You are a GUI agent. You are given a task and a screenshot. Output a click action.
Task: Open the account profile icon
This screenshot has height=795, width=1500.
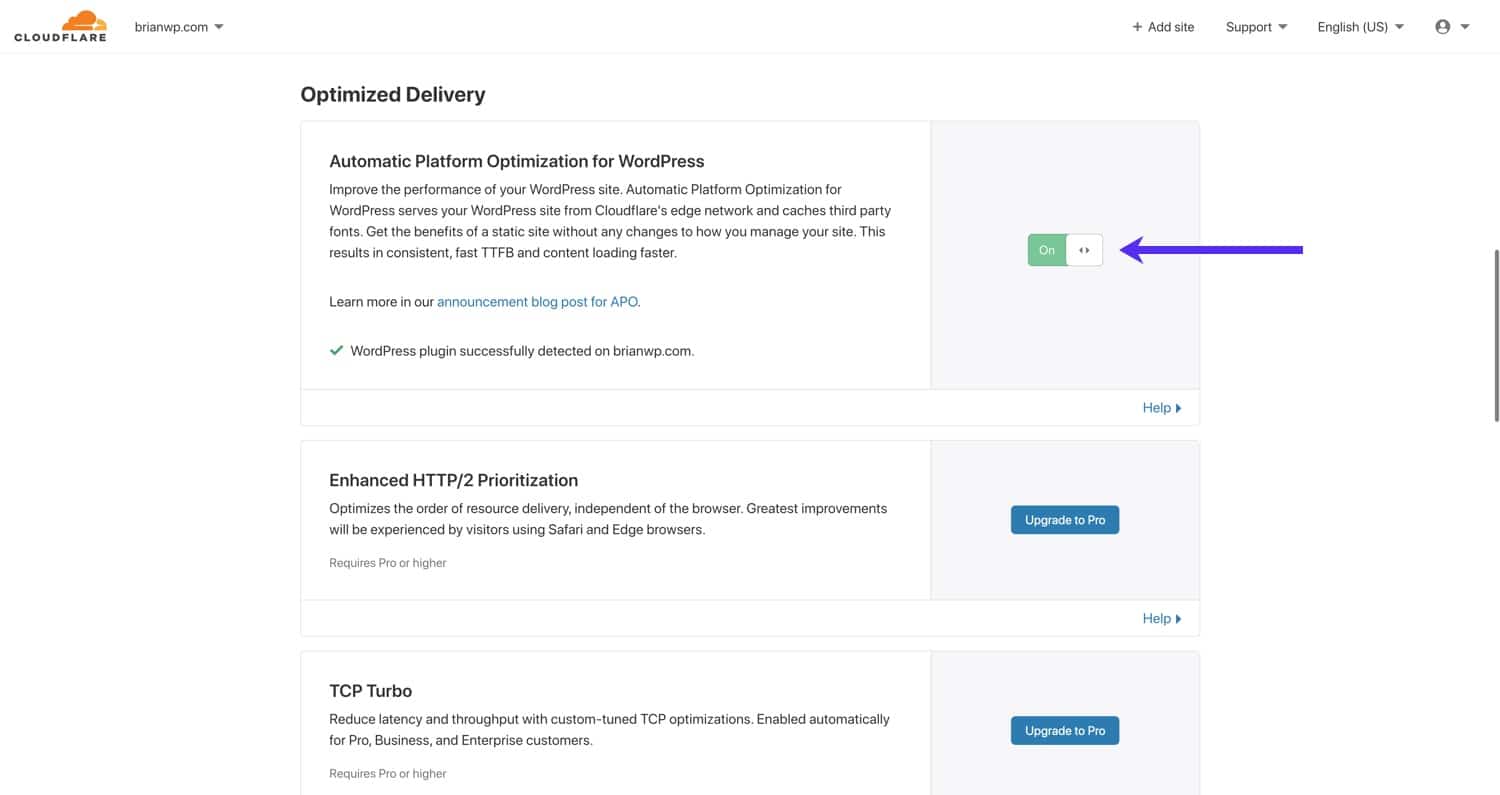(1441, 26)
